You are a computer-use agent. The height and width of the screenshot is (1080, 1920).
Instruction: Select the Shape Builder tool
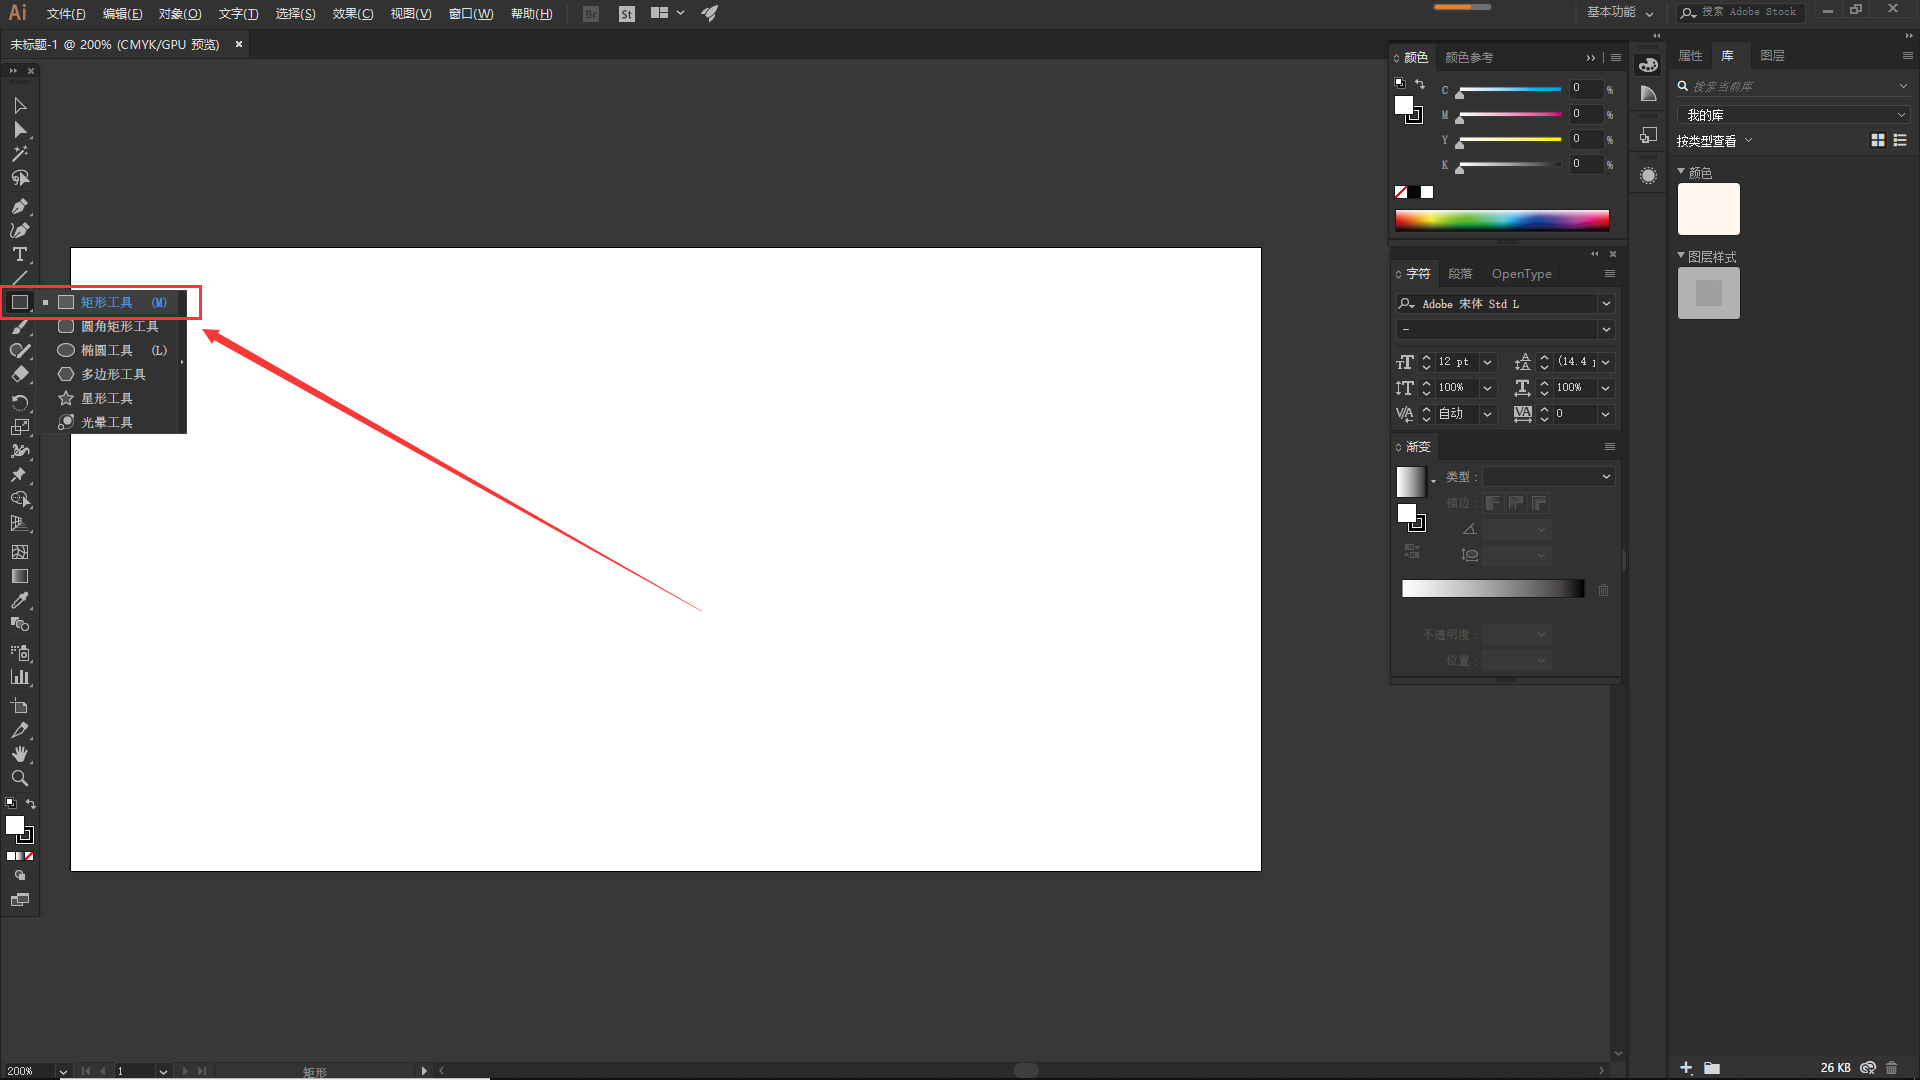(x=19, y=499)
